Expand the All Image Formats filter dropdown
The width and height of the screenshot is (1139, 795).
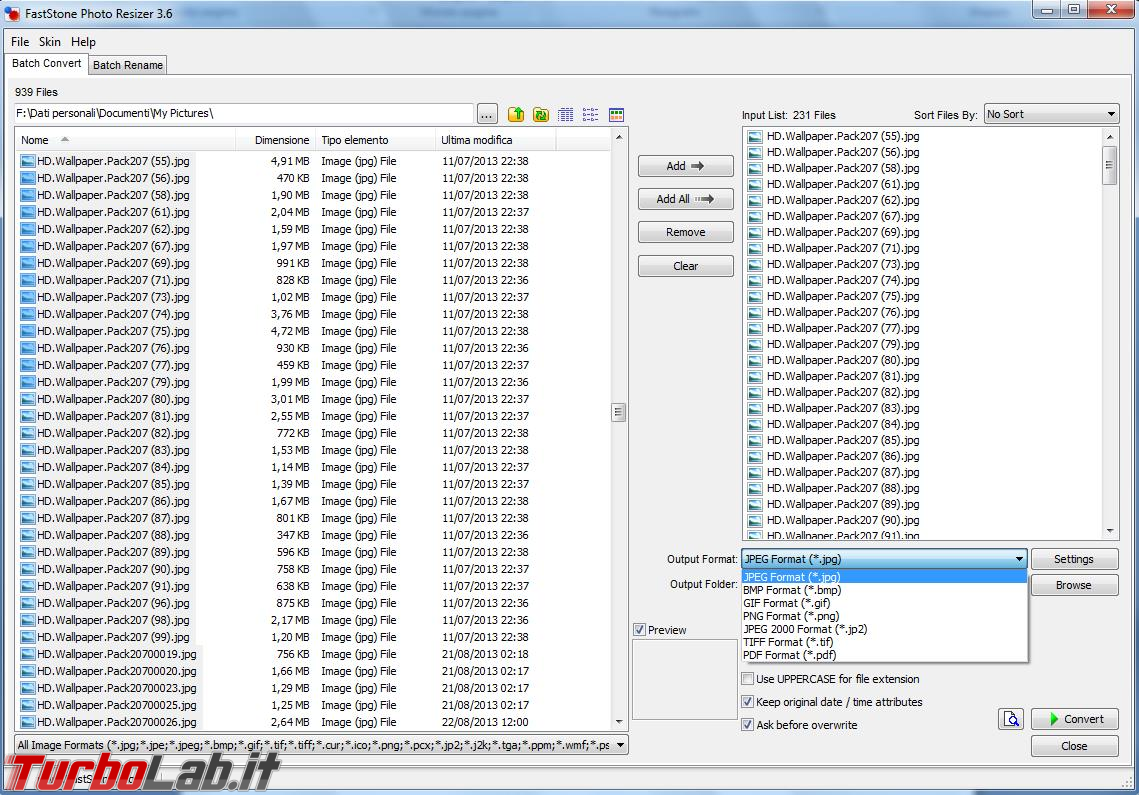[x=620, y=745]
